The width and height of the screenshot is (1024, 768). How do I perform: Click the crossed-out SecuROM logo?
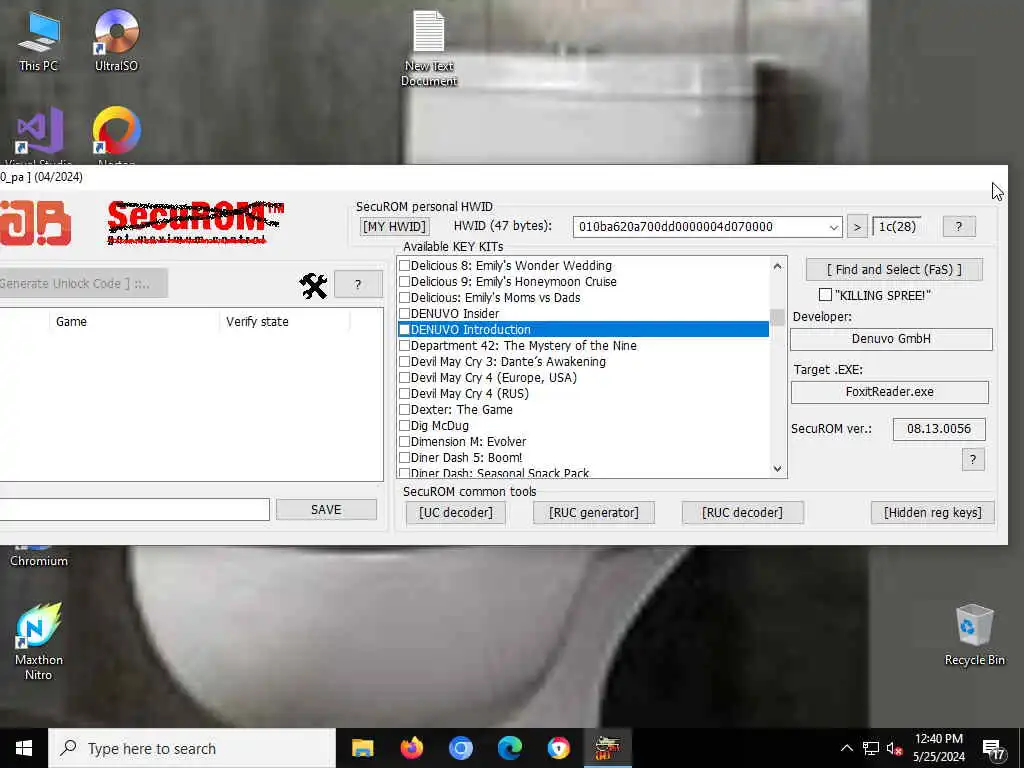tap(195, 222)
